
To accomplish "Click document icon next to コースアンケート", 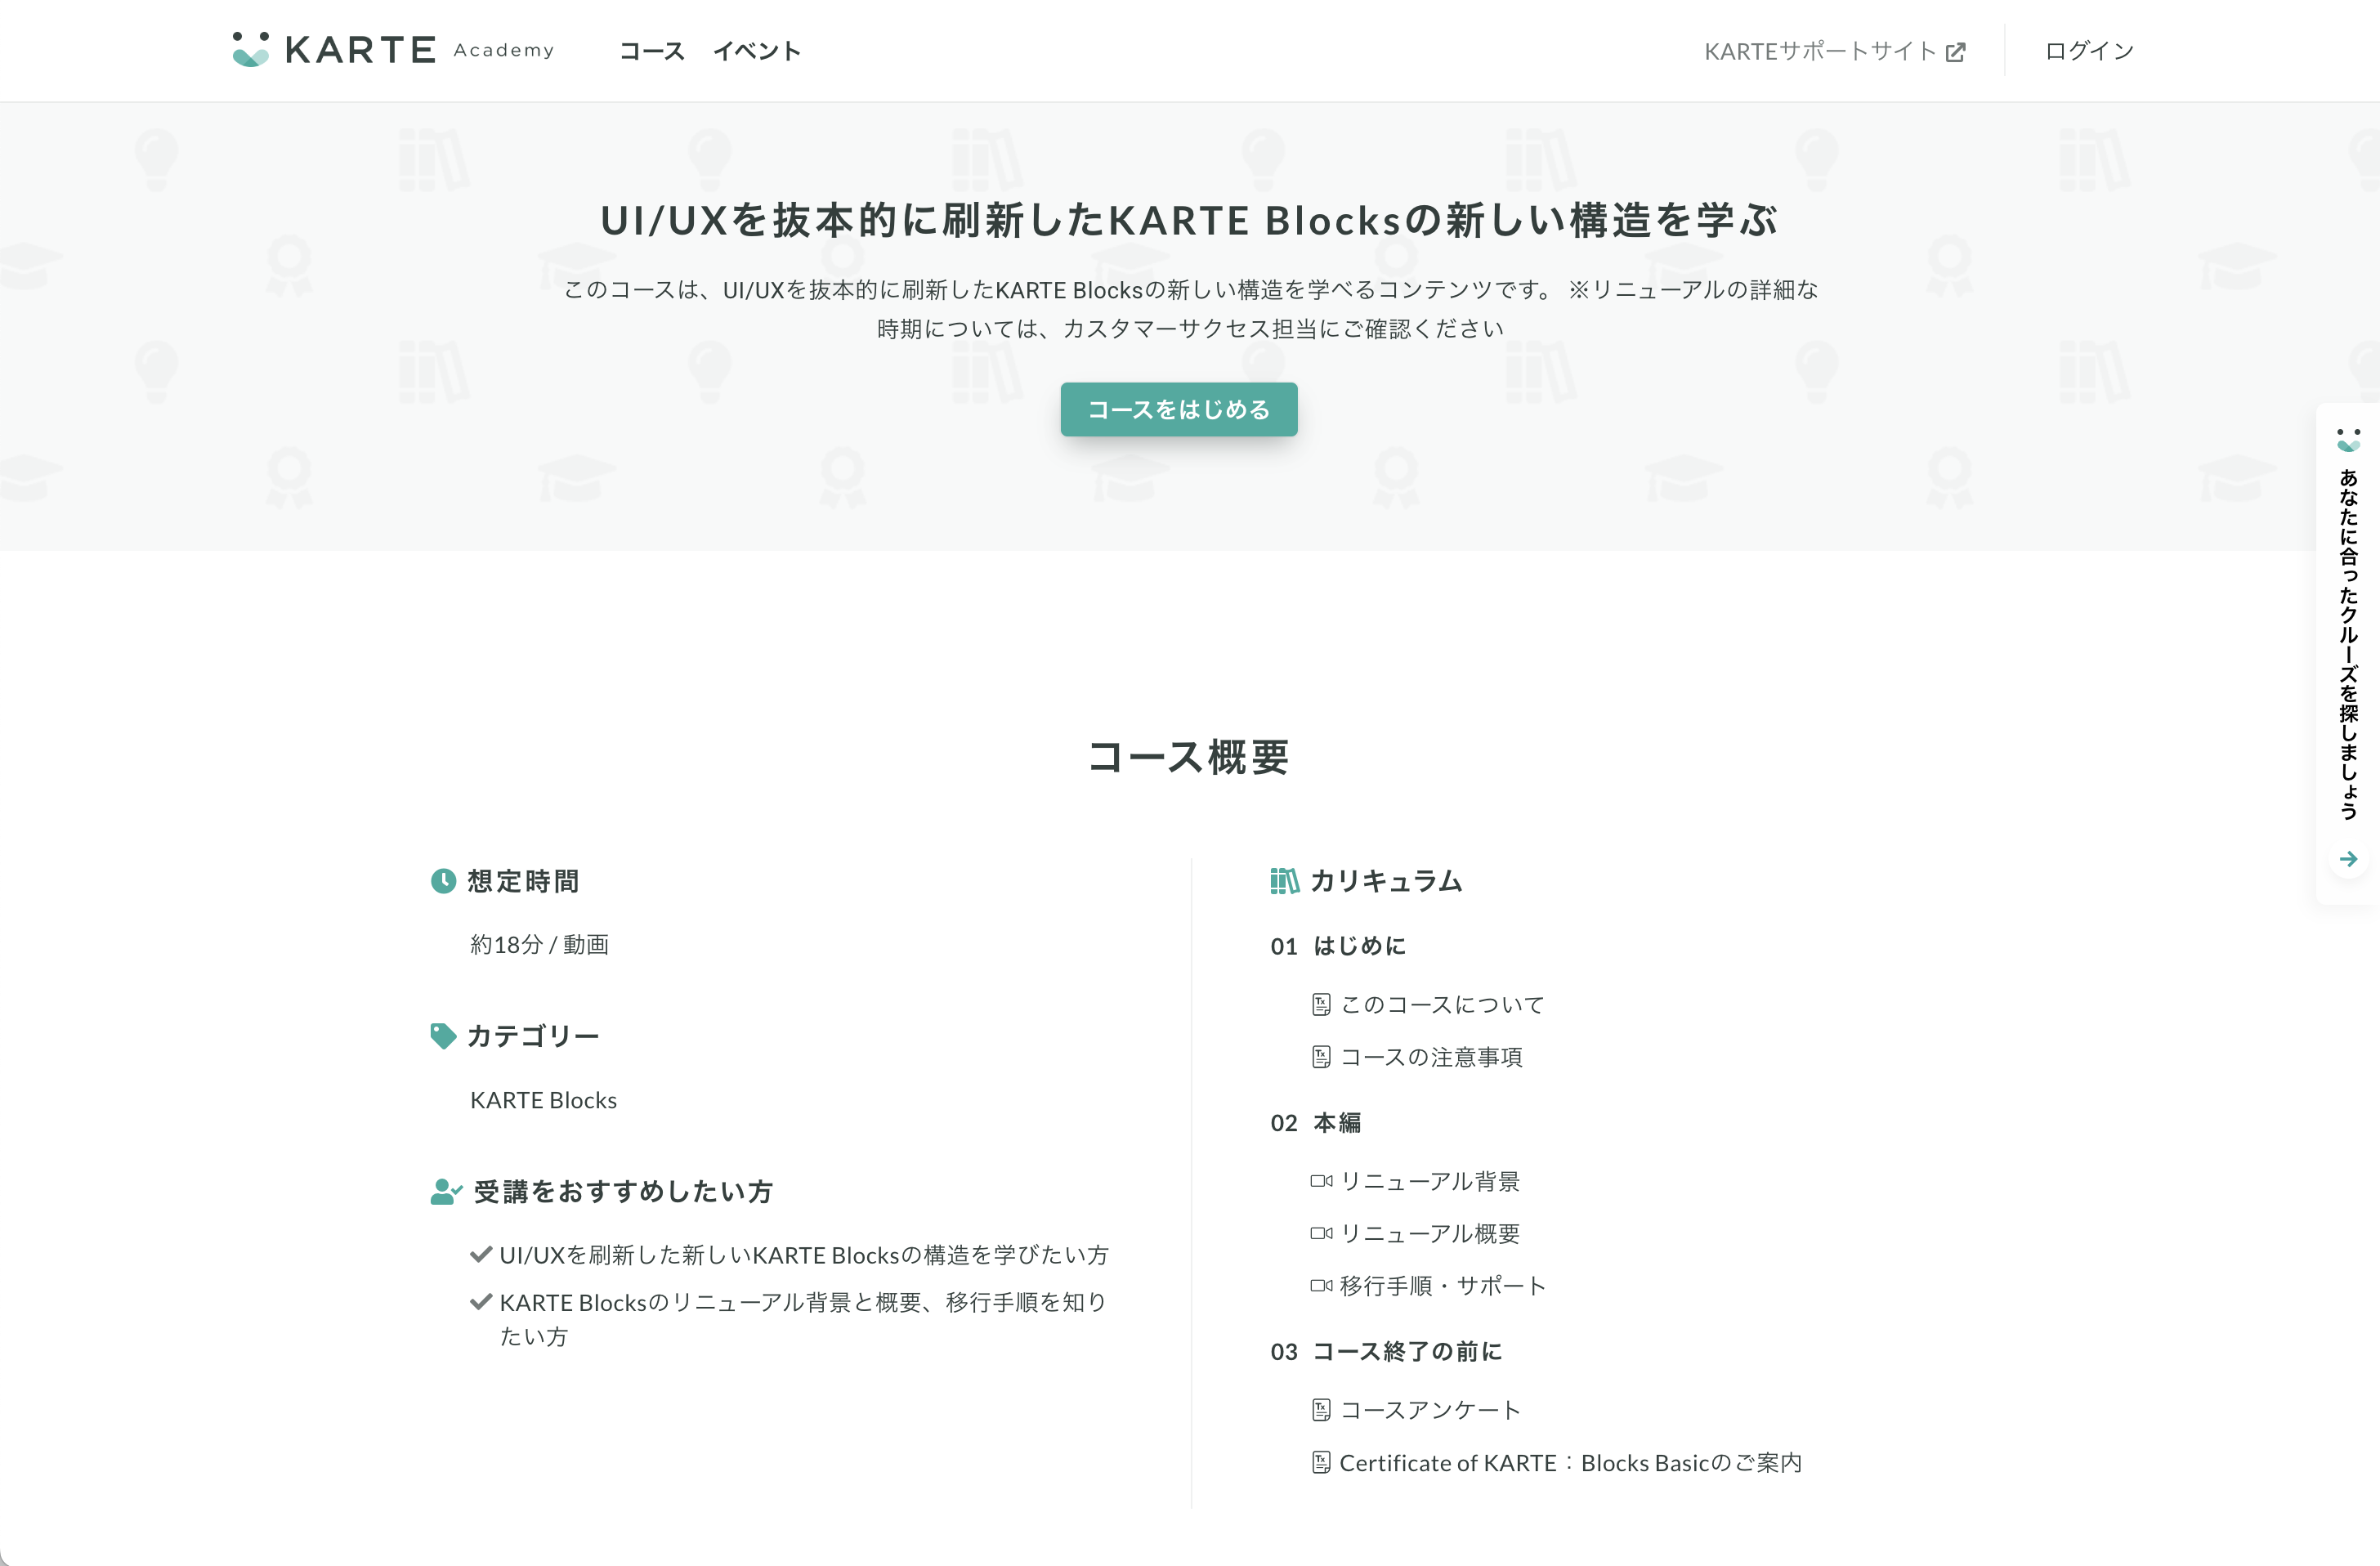I will pos(1321,1410).
